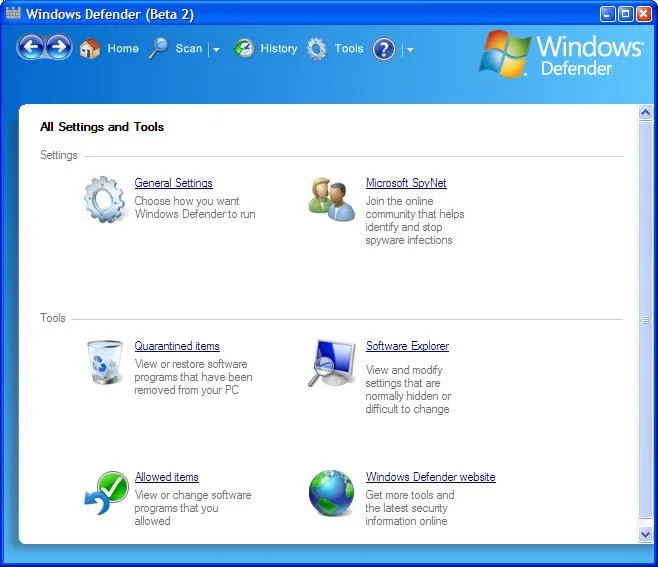
Task: Click the scrollbar down arrow
Action: [x=645, y=534]
